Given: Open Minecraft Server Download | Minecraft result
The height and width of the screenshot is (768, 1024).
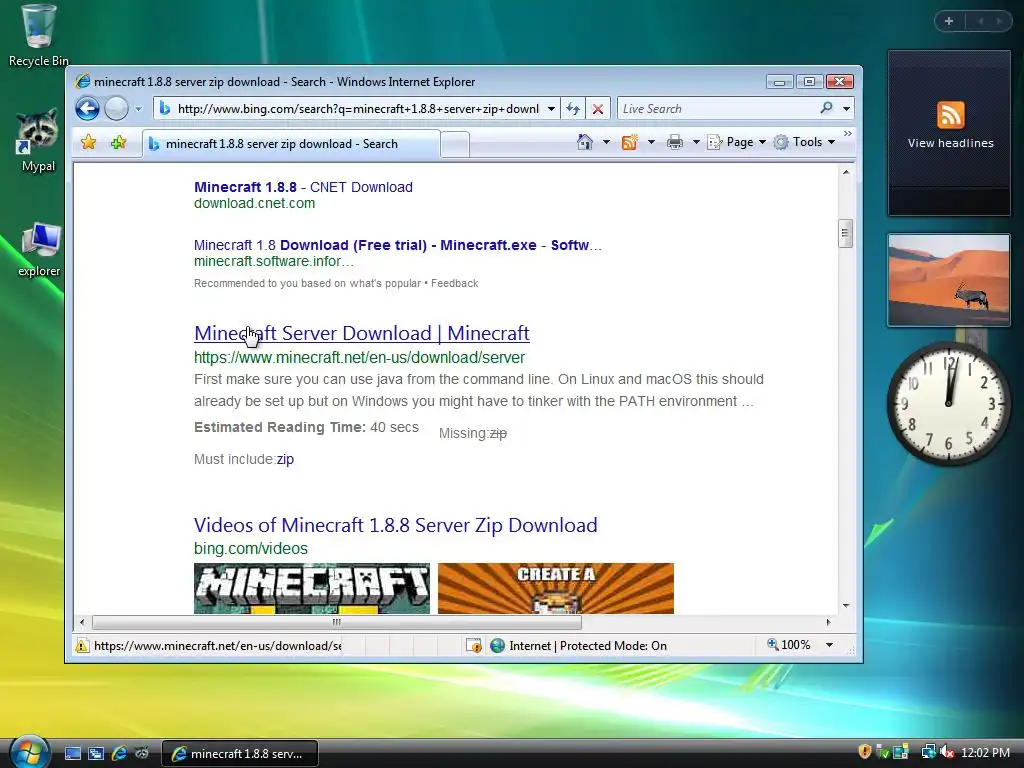Looking at the screenshot, I should point(362,333).
